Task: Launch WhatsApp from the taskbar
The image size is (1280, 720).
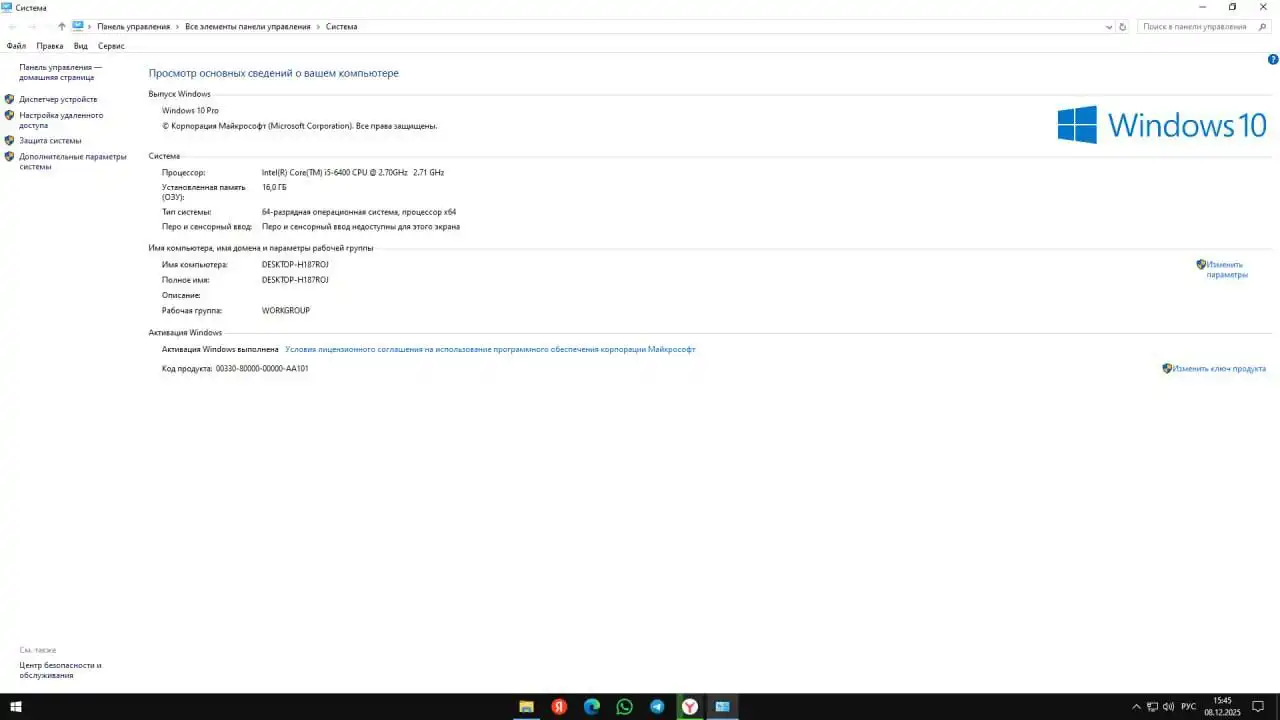Action: point(624,707)
